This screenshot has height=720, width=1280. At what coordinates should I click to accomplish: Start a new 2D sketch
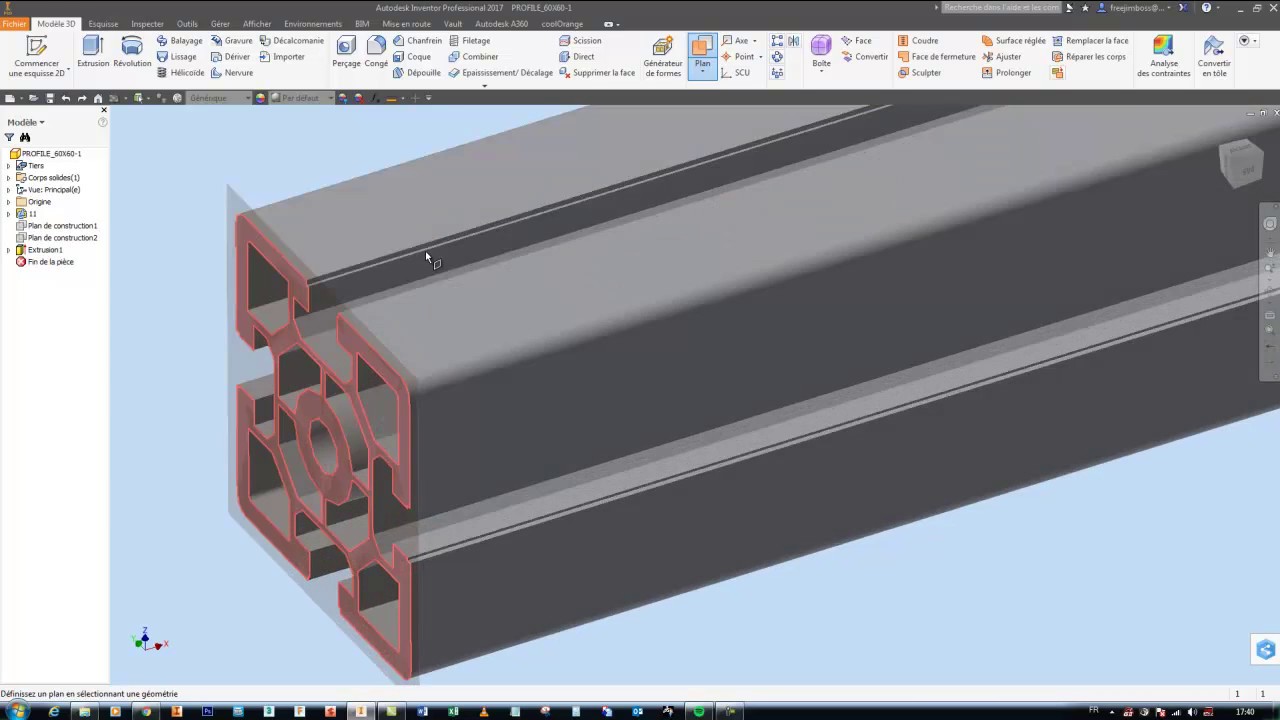click(x=37, y=56)
